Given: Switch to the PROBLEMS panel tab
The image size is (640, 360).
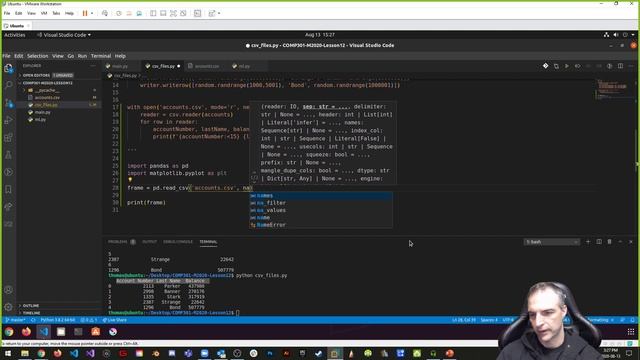Looking at the screenshot, I should [x=121, y=242].
